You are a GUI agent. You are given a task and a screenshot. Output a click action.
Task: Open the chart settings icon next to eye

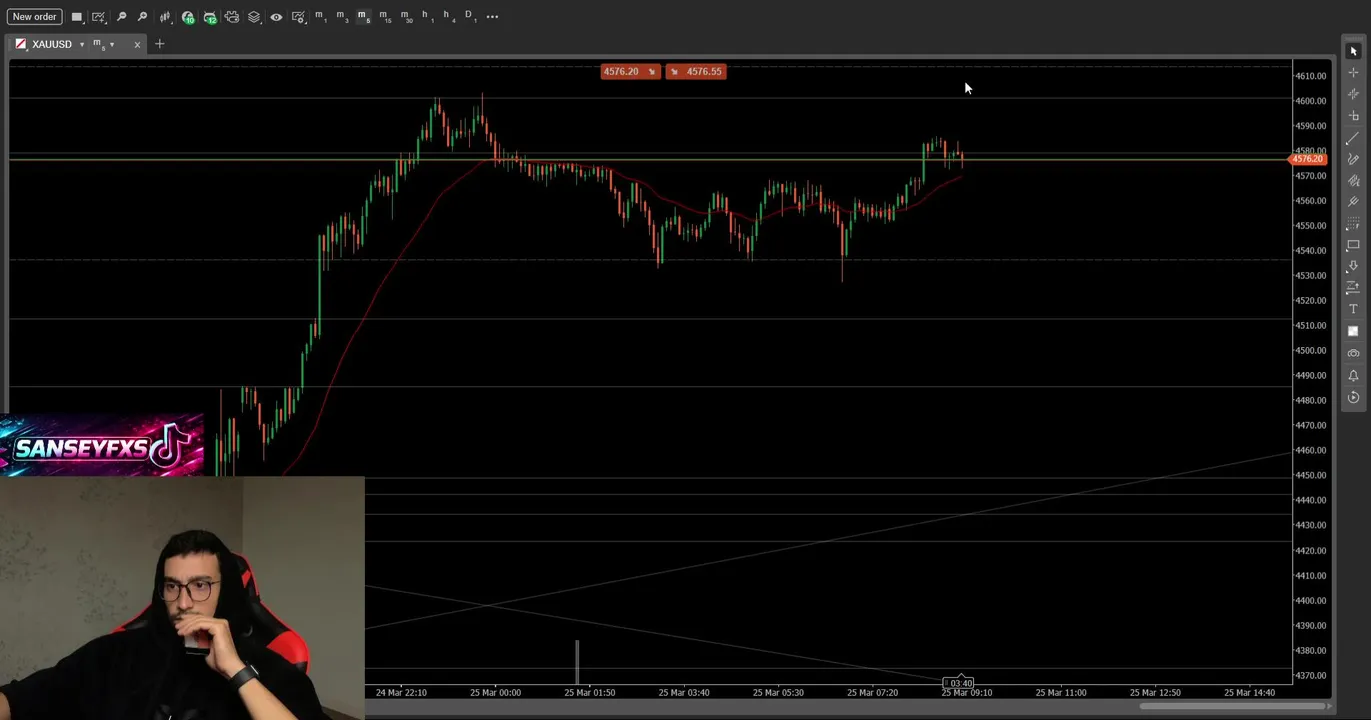point(298,17)
